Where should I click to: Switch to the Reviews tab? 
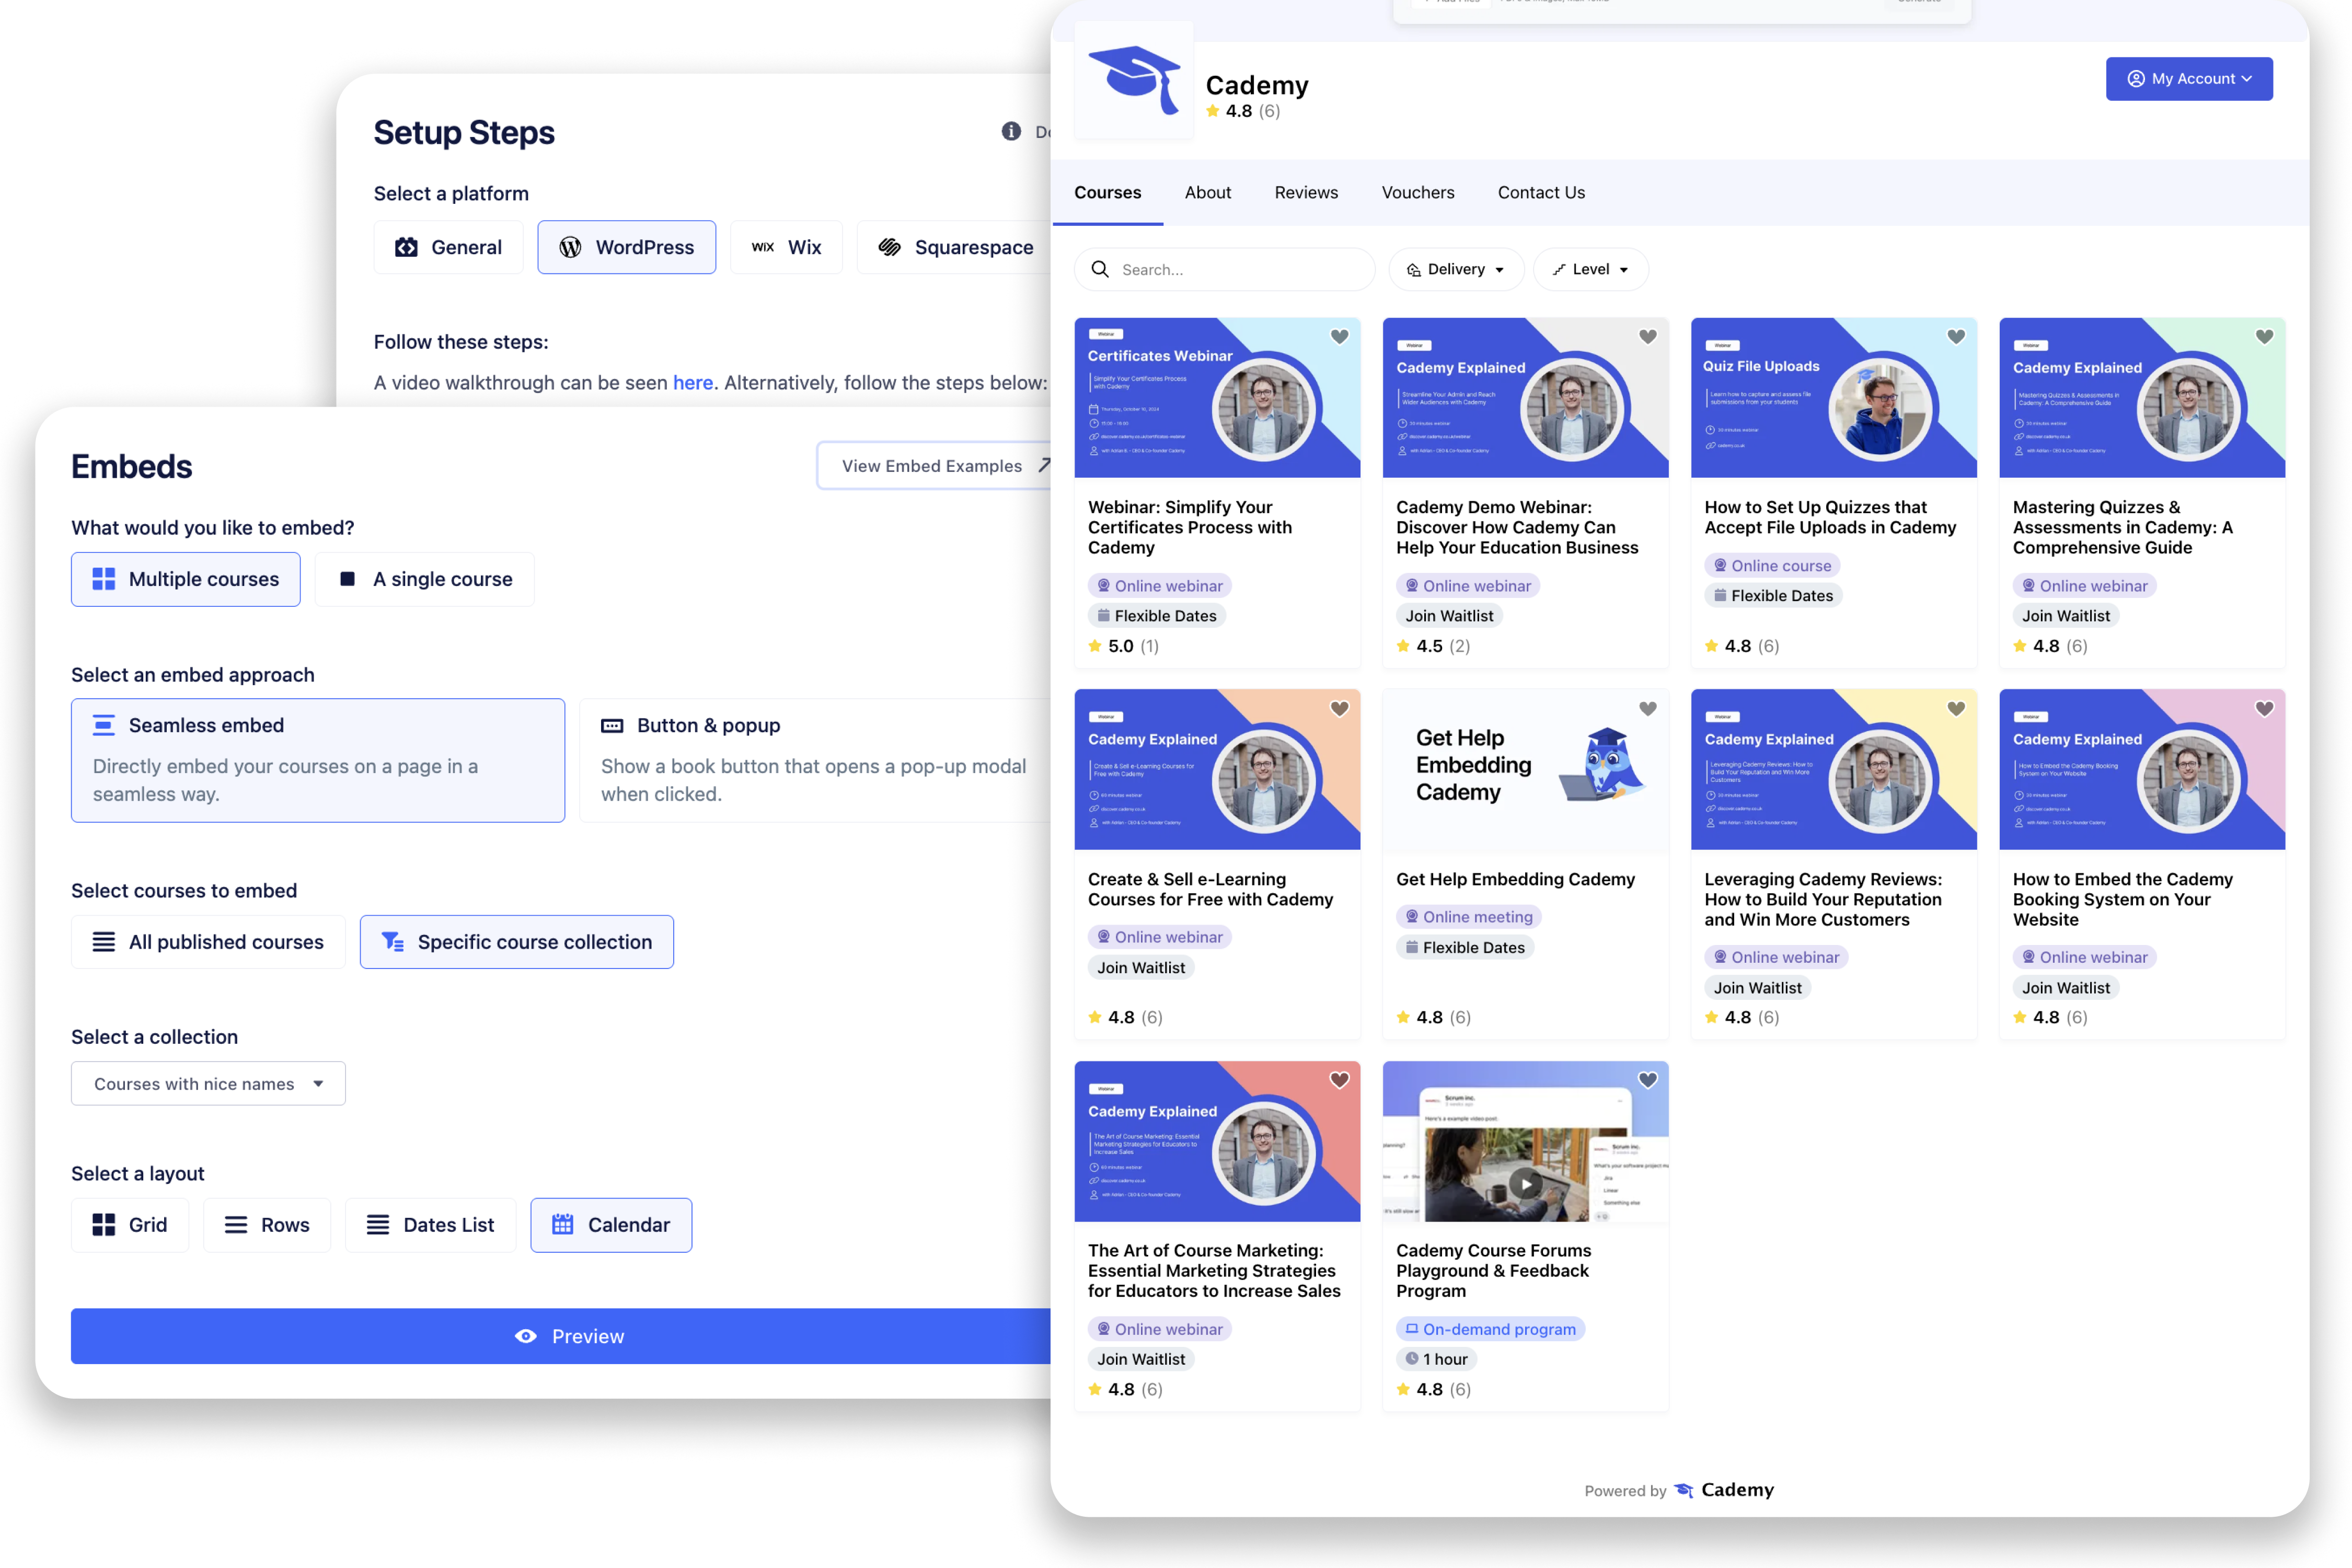point(1305,192)
